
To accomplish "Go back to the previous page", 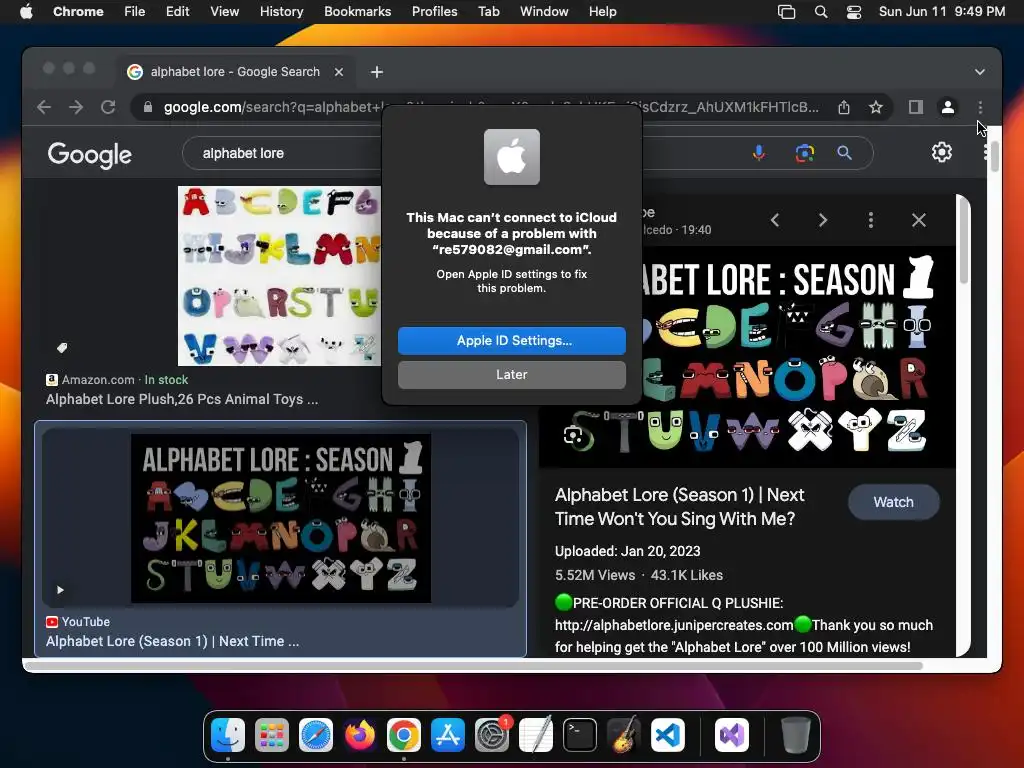I will tap(44, 107).
